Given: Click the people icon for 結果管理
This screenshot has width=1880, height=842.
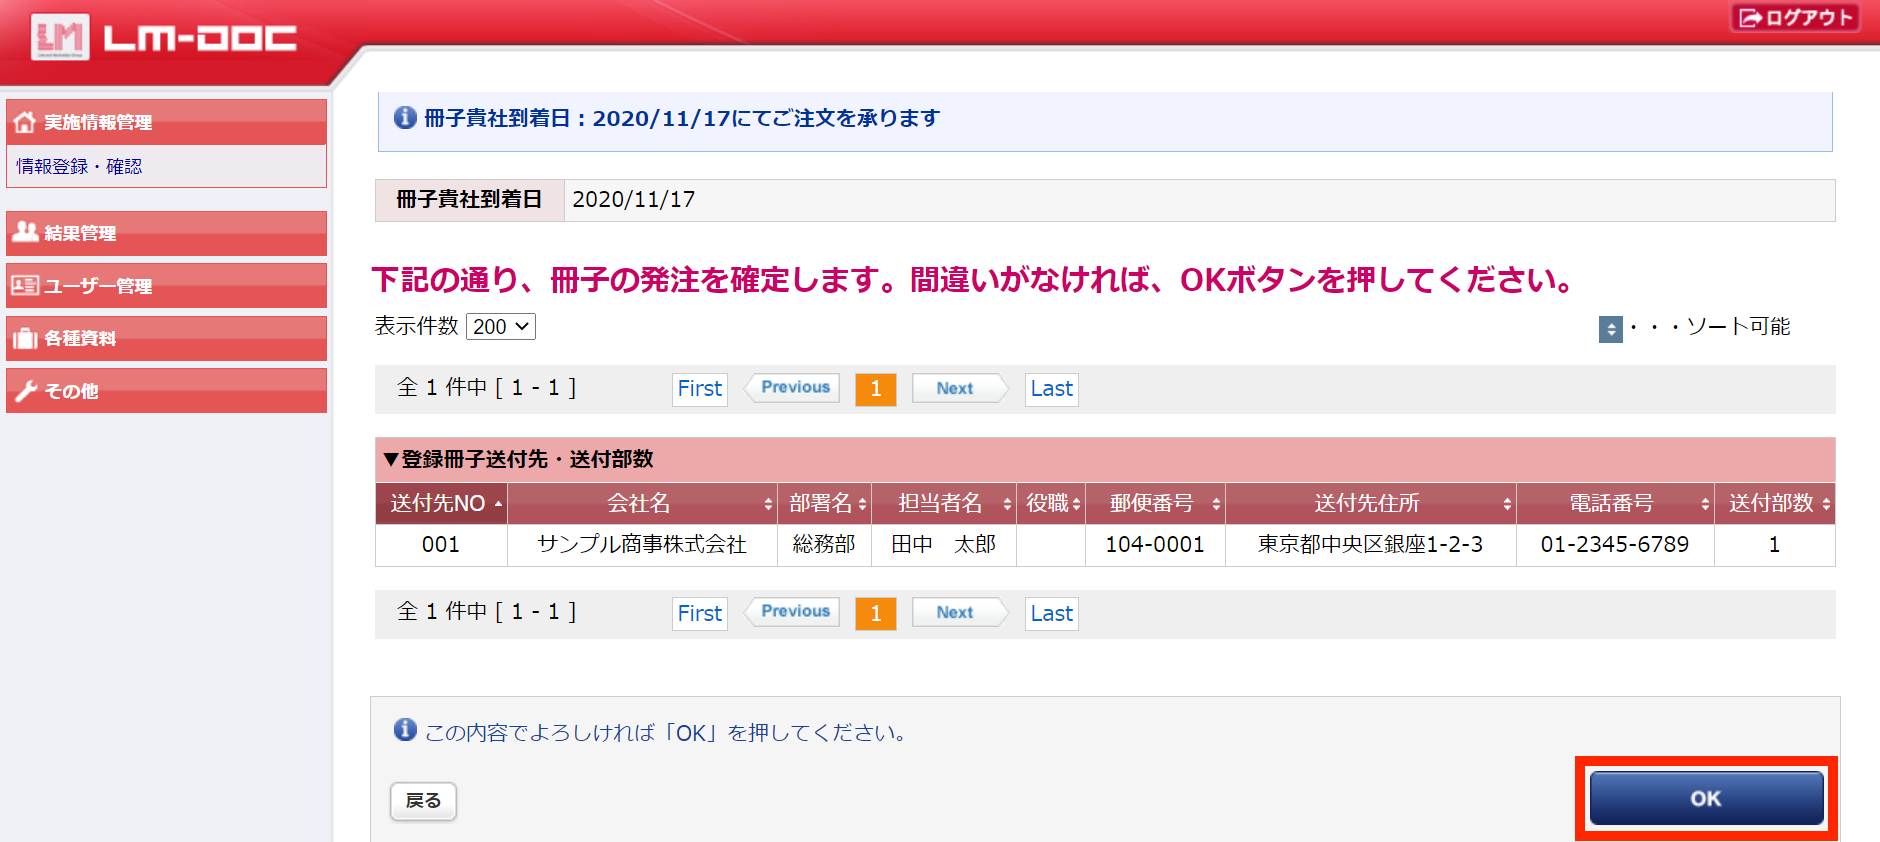Looking at the screenshot, I should tap(25, 232).
